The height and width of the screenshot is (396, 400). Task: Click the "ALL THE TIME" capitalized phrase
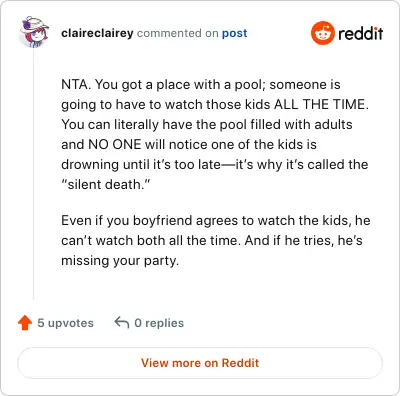[319, 104]
